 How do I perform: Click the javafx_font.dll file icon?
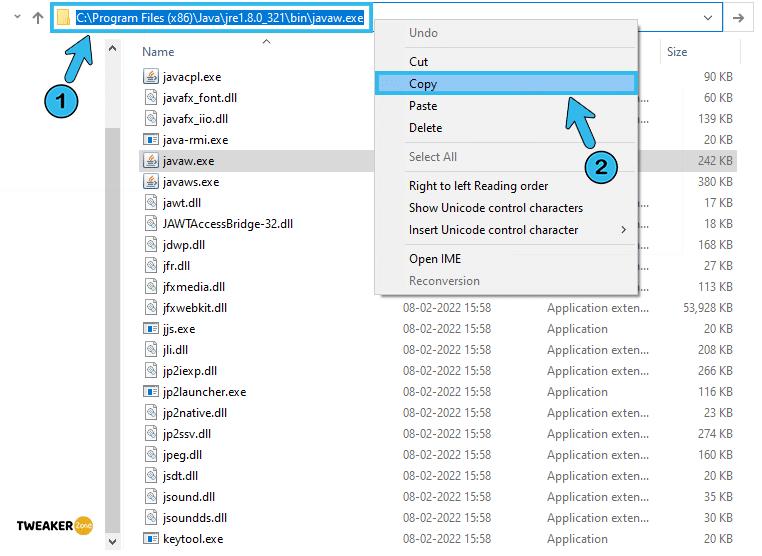point(151,98)
